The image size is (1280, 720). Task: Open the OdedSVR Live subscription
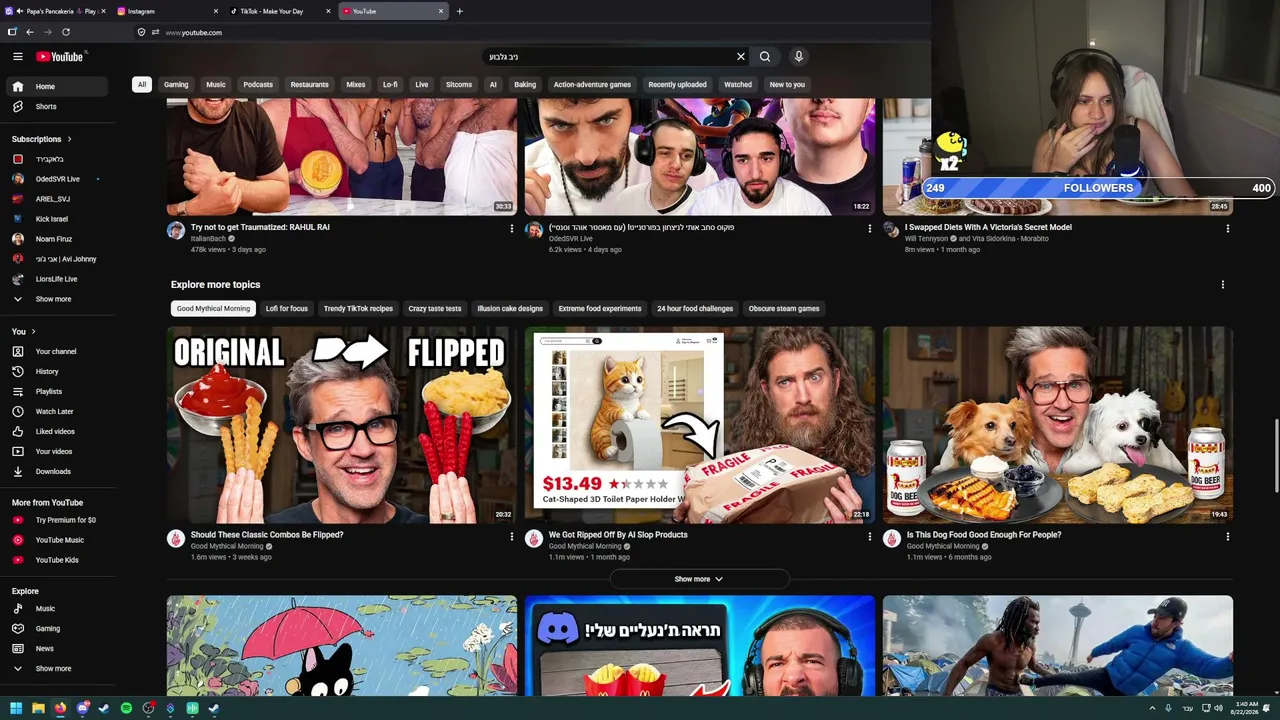[58, 179]
